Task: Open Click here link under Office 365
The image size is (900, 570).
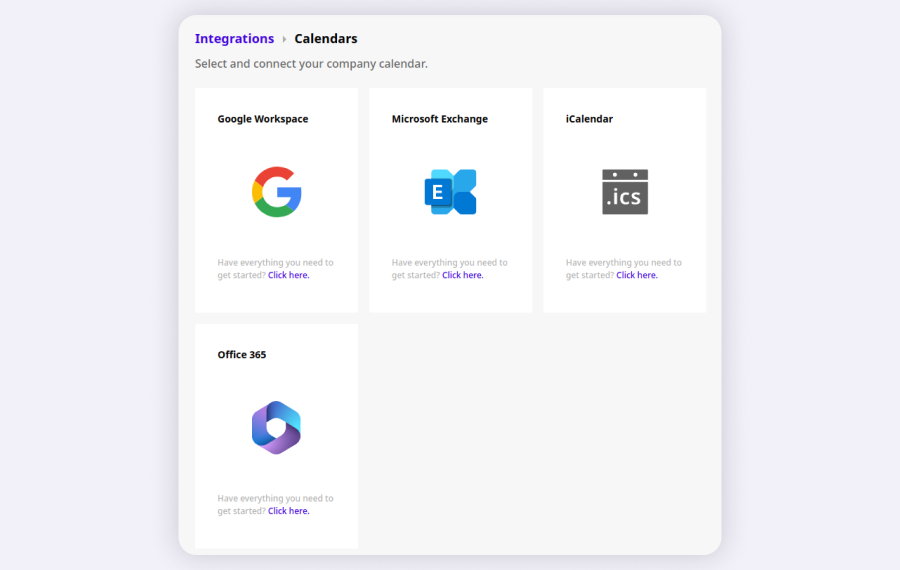Action: (x=289, y=511)
